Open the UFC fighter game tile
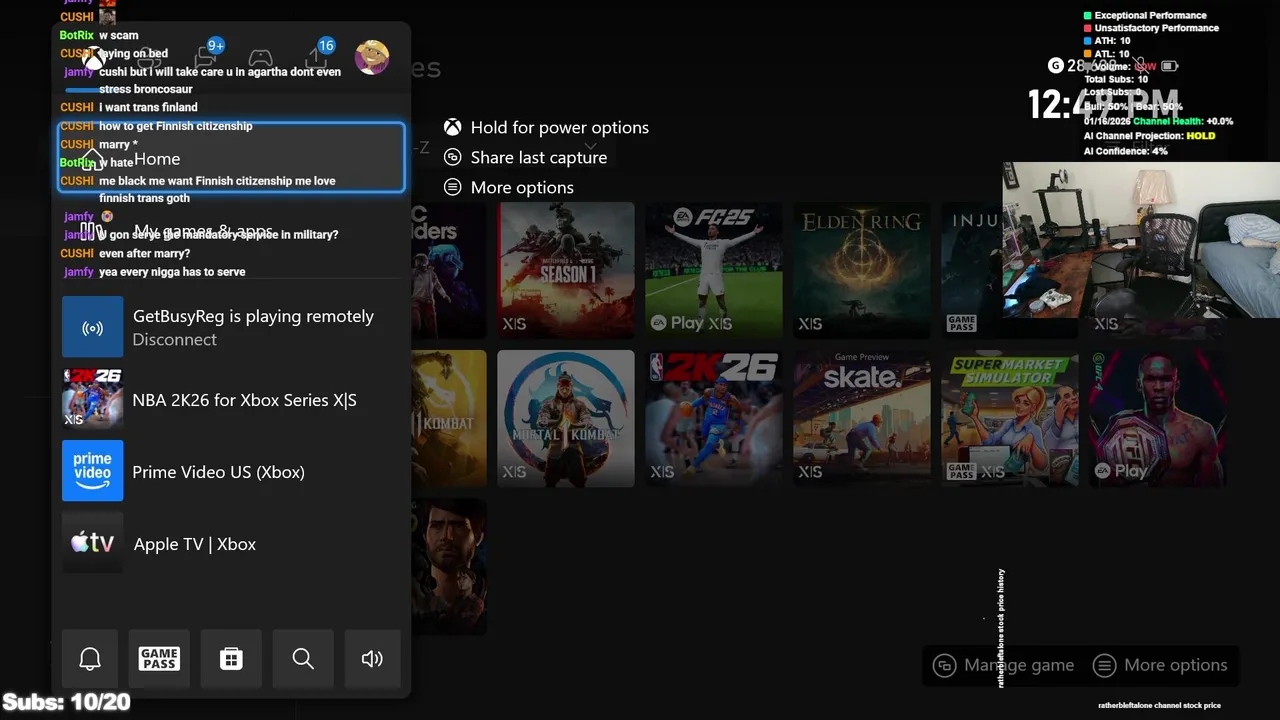The height and width of the screenshot is (720, 1280). click(1158, 418)
